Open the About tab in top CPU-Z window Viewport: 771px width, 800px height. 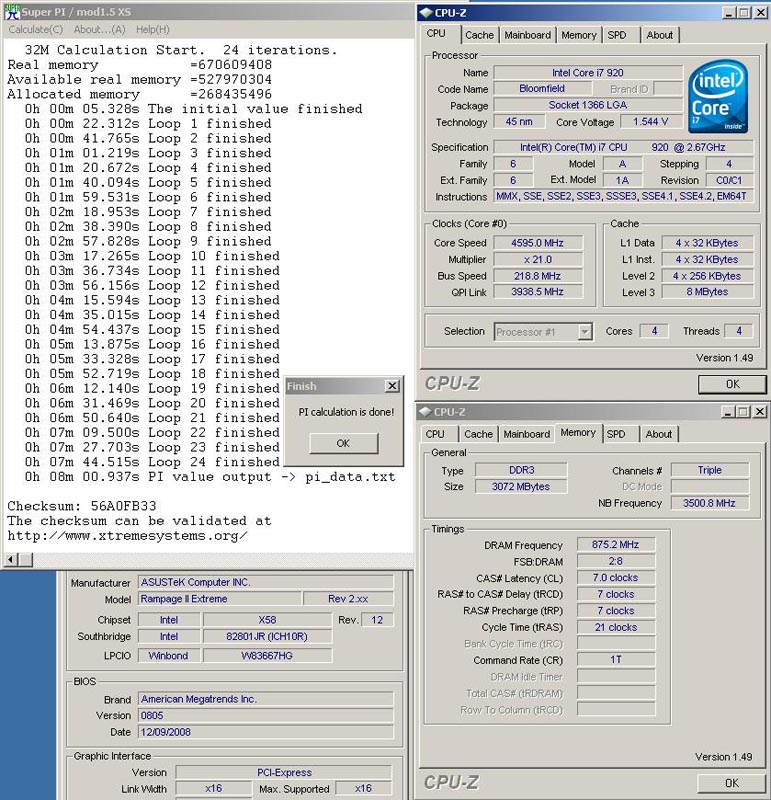[x=660, y=35]
